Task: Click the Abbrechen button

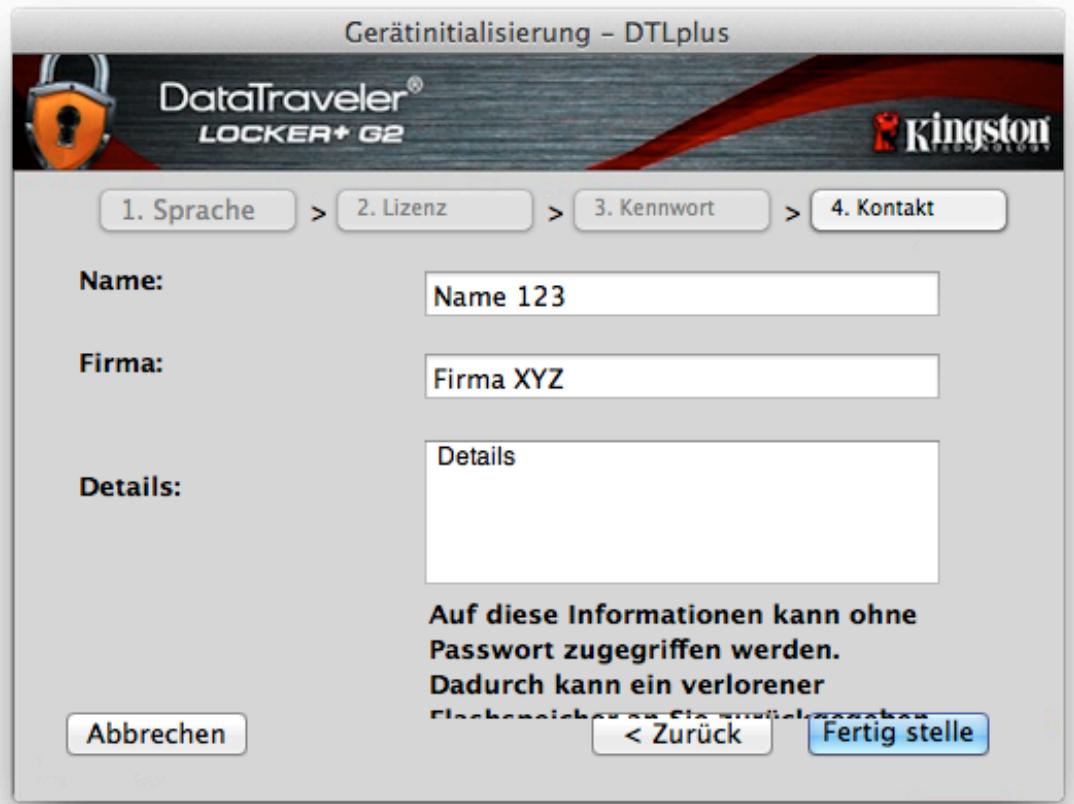Action: 156,733
